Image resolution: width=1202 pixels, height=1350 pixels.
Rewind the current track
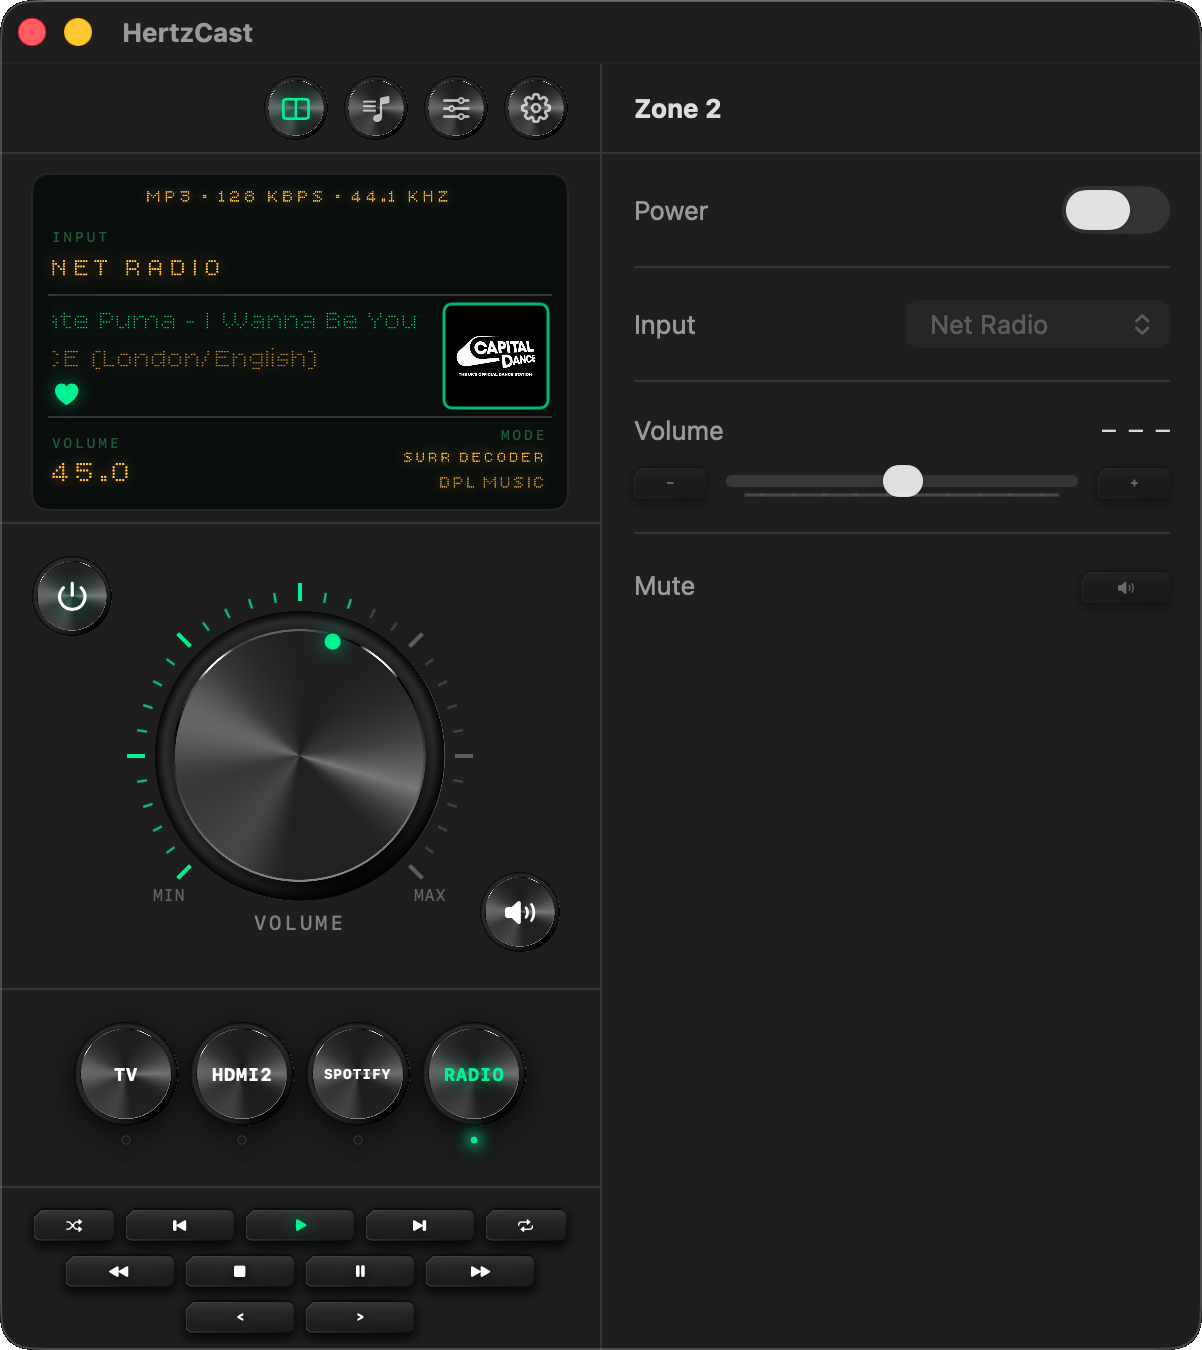120,1271
